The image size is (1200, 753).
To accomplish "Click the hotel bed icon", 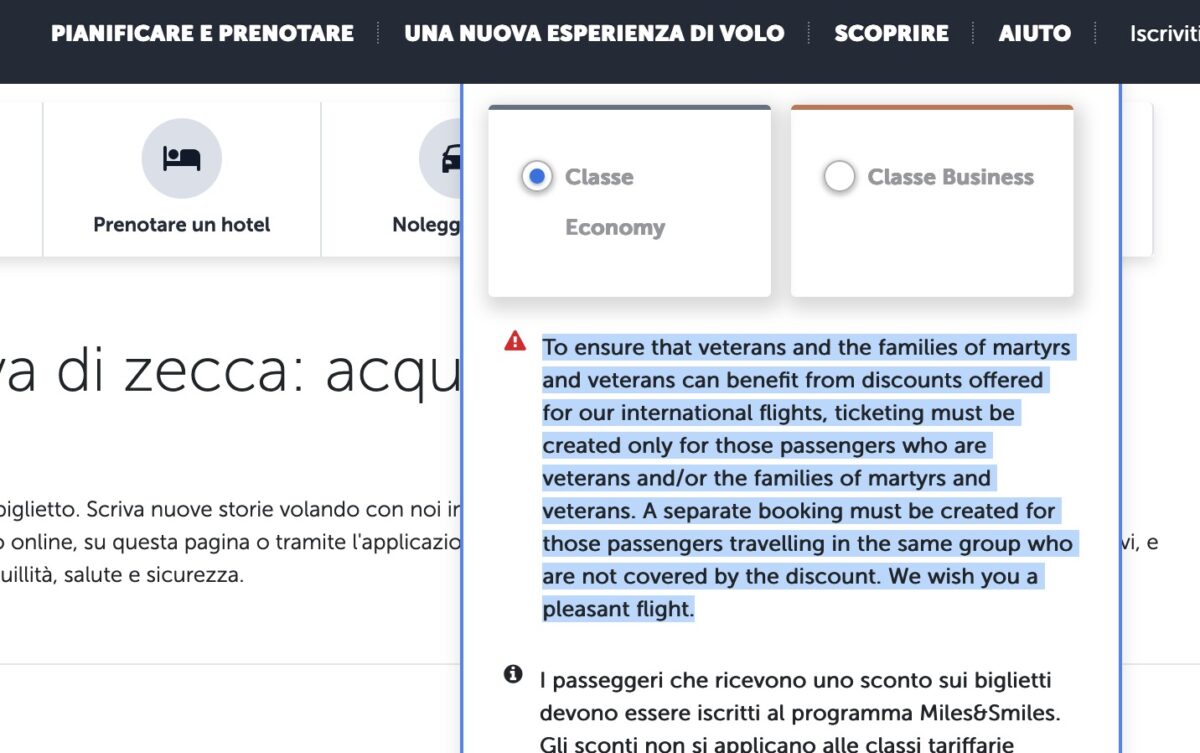I will pyautogui.click(x=181, y=159).
